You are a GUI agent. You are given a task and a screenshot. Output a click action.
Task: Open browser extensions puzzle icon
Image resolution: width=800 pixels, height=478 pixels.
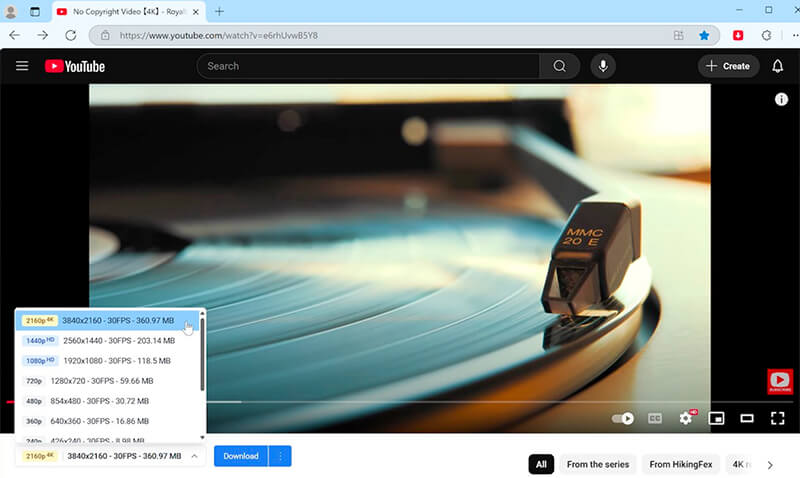(x=766, y=35)
